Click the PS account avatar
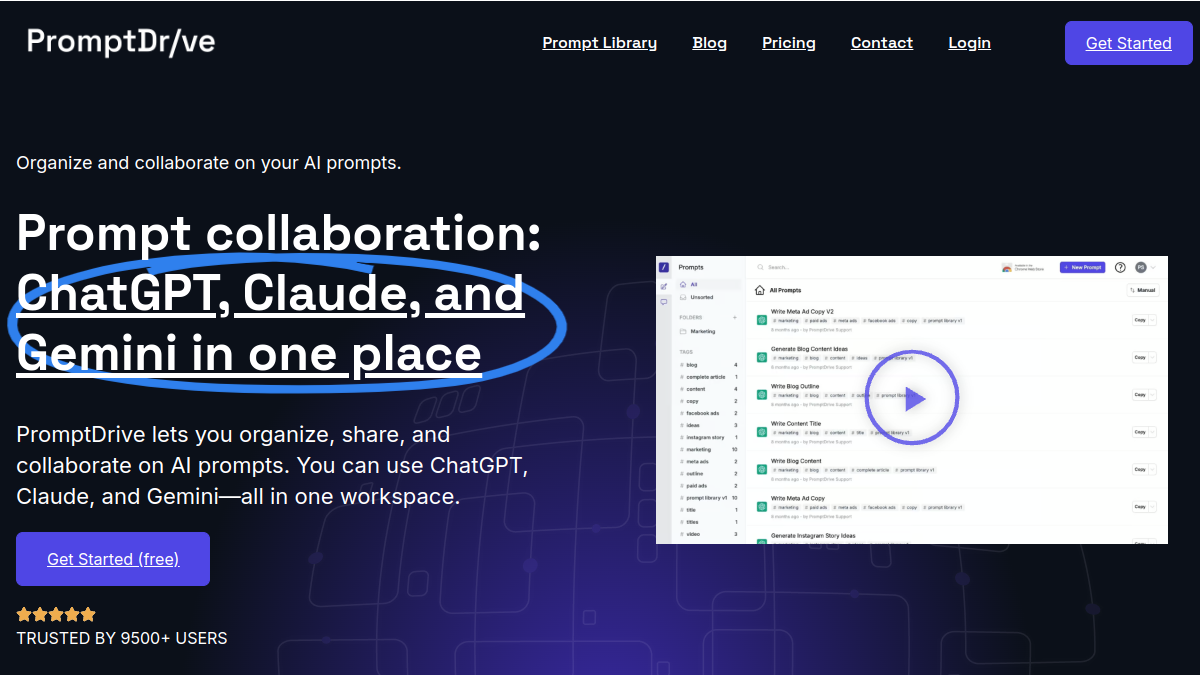 coord(1141,268)
